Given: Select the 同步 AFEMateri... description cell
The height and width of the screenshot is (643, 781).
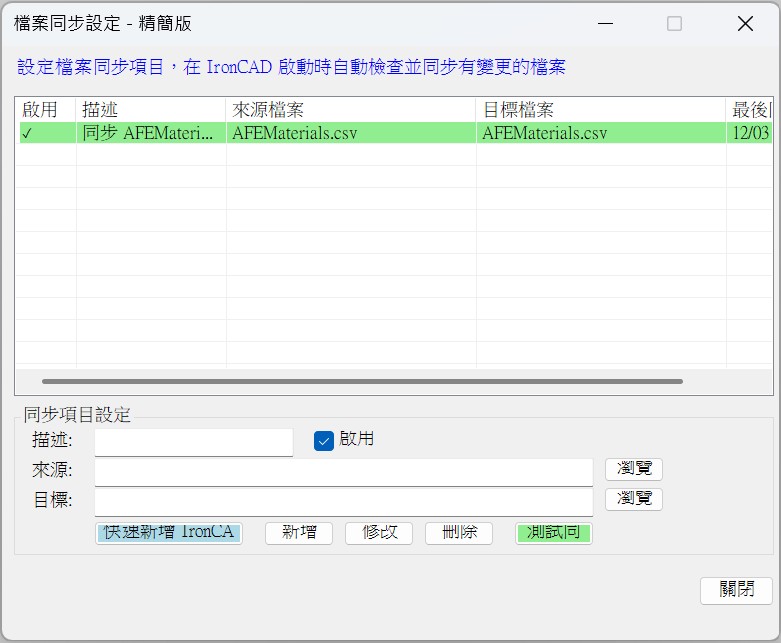Looking at the screenshot, I should 150,133.
